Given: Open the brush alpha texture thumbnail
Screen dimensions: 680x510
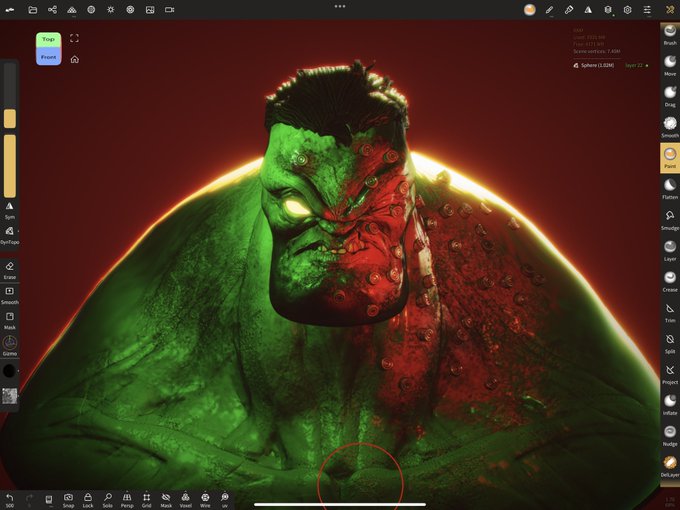Looking at the screenshot, I should click(10, 396).
